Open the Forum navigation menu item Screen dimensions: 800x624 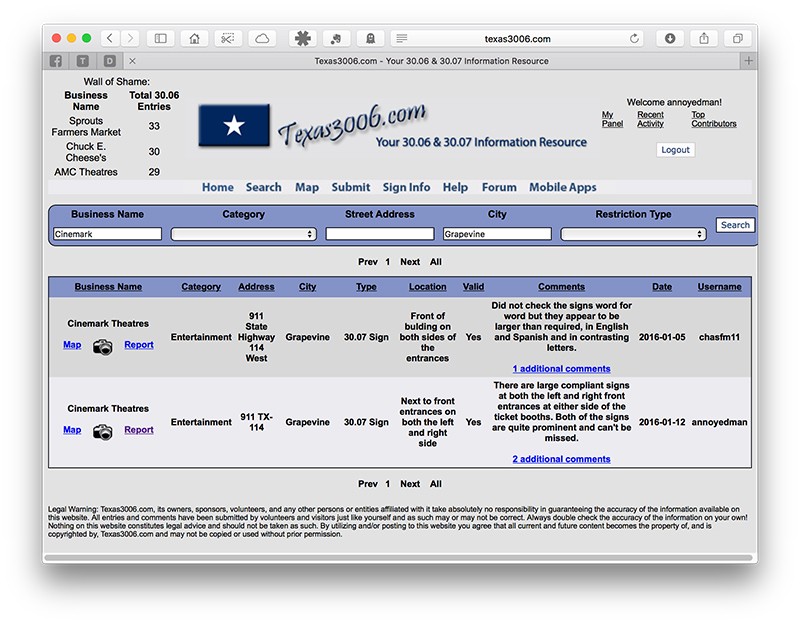click(499, 187)
